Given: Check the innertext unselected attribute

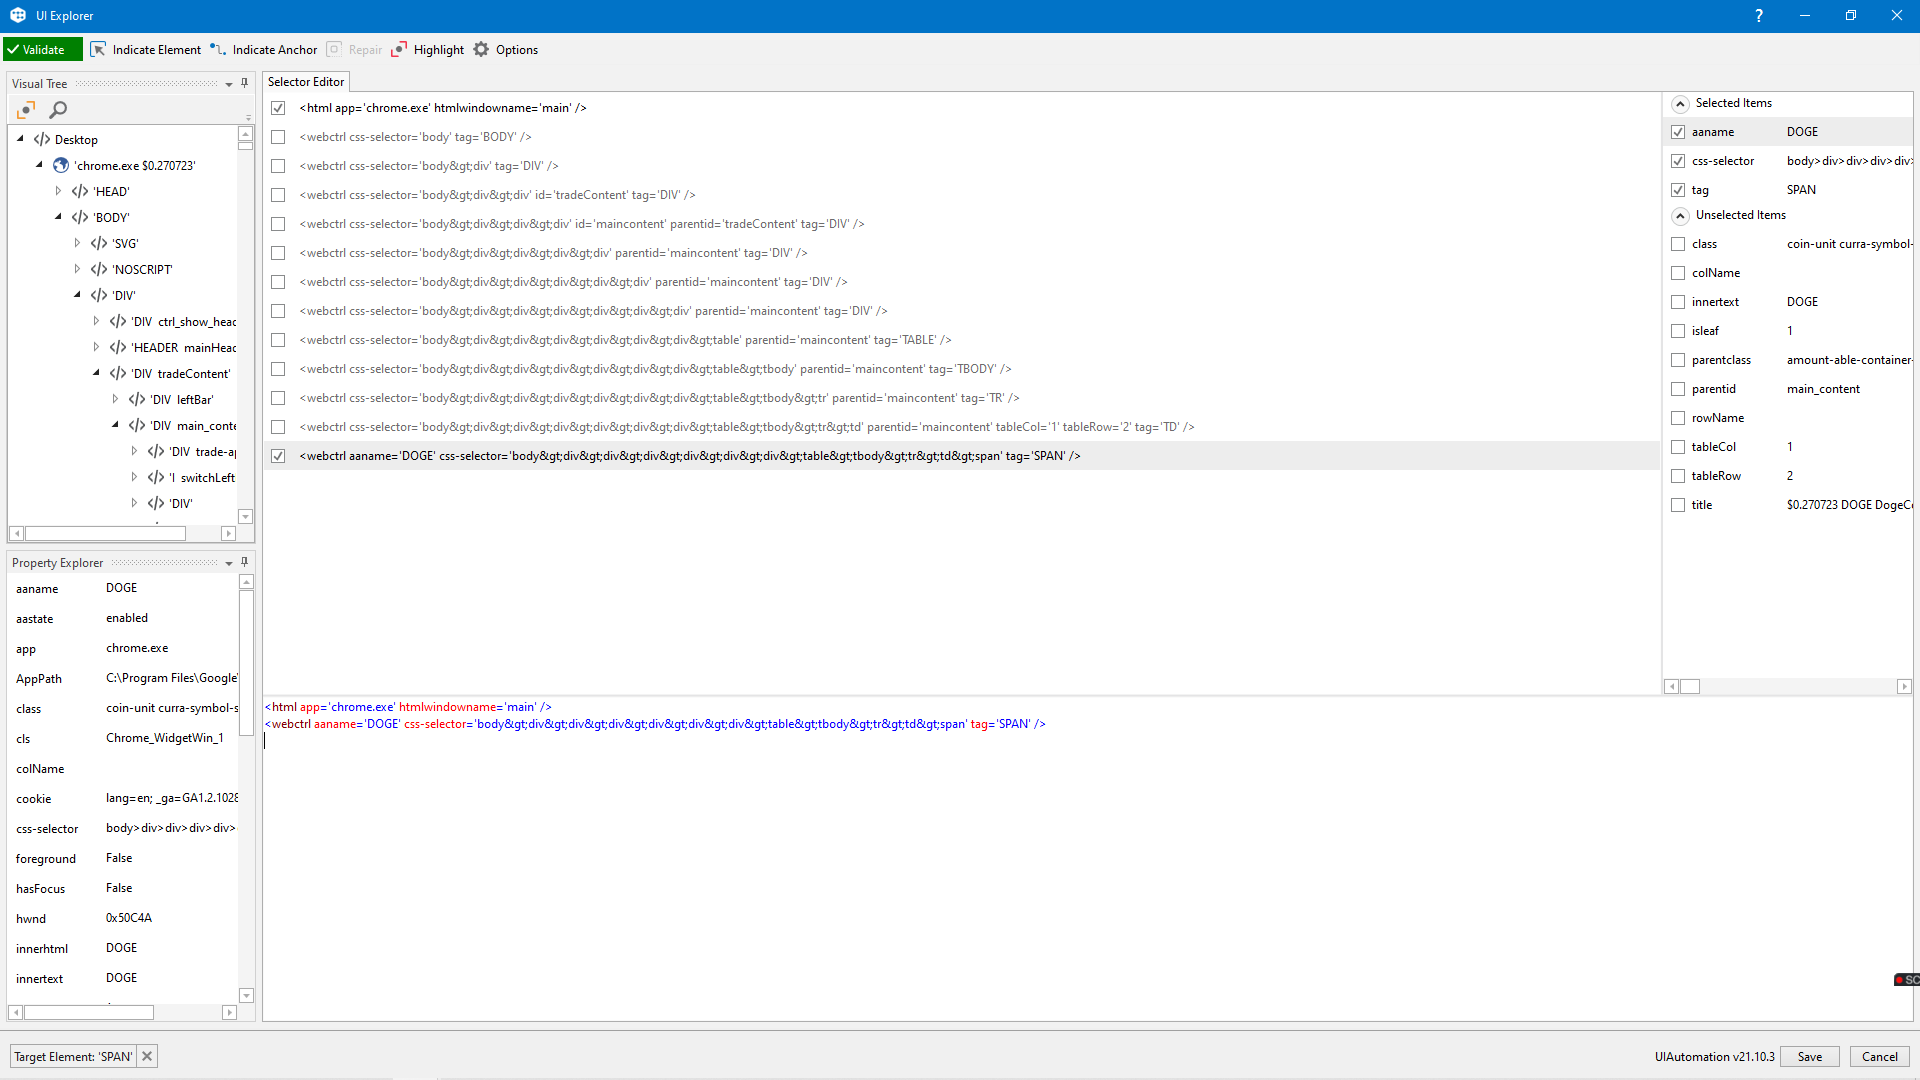Looking at the screenshot, I should 1678,302.
